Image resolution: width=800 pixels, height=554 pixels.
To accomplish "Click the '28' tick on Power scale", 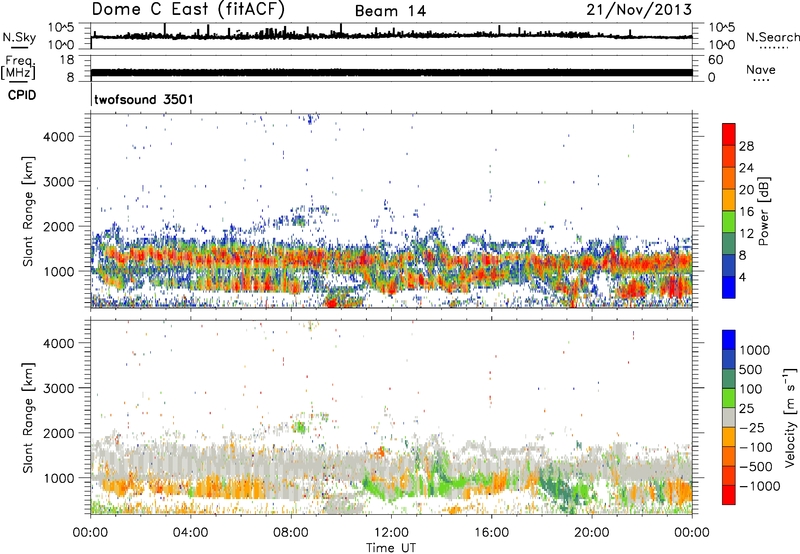I will tap(746, 146).
